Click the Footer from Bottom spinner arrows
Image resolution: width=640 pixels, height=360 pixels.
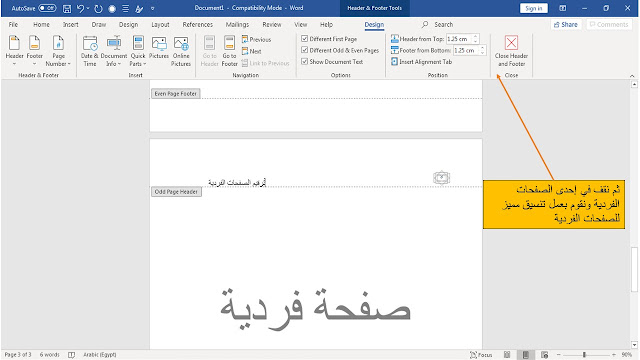482,50
